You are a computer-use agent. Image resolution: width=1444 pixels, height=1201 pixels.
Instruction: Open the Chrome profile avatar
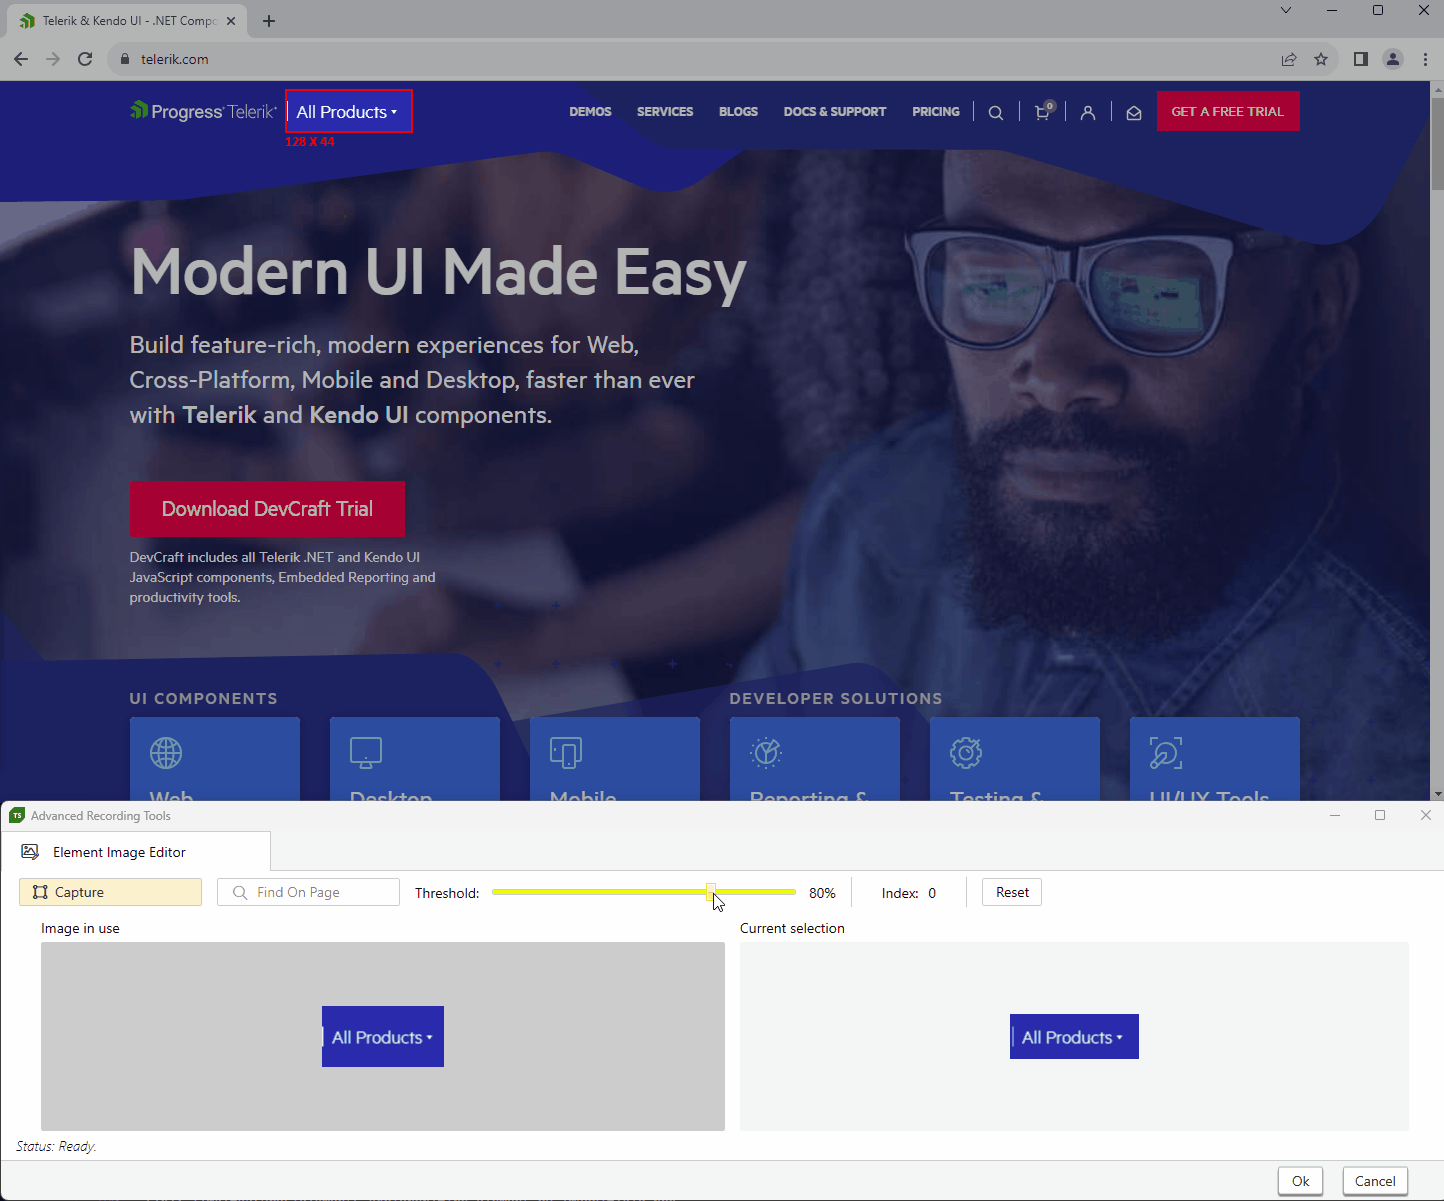[x=1393, y=59]
